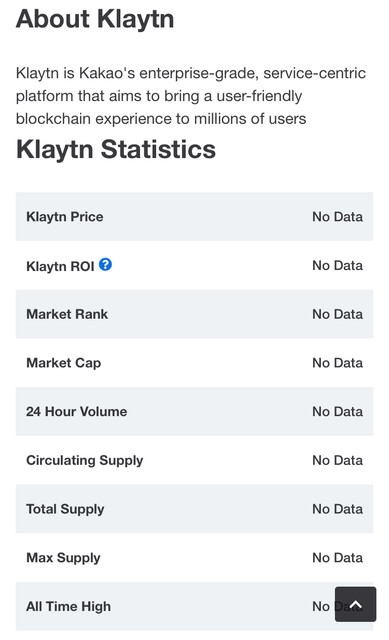Select the Total Supply row label

point(65,509)
